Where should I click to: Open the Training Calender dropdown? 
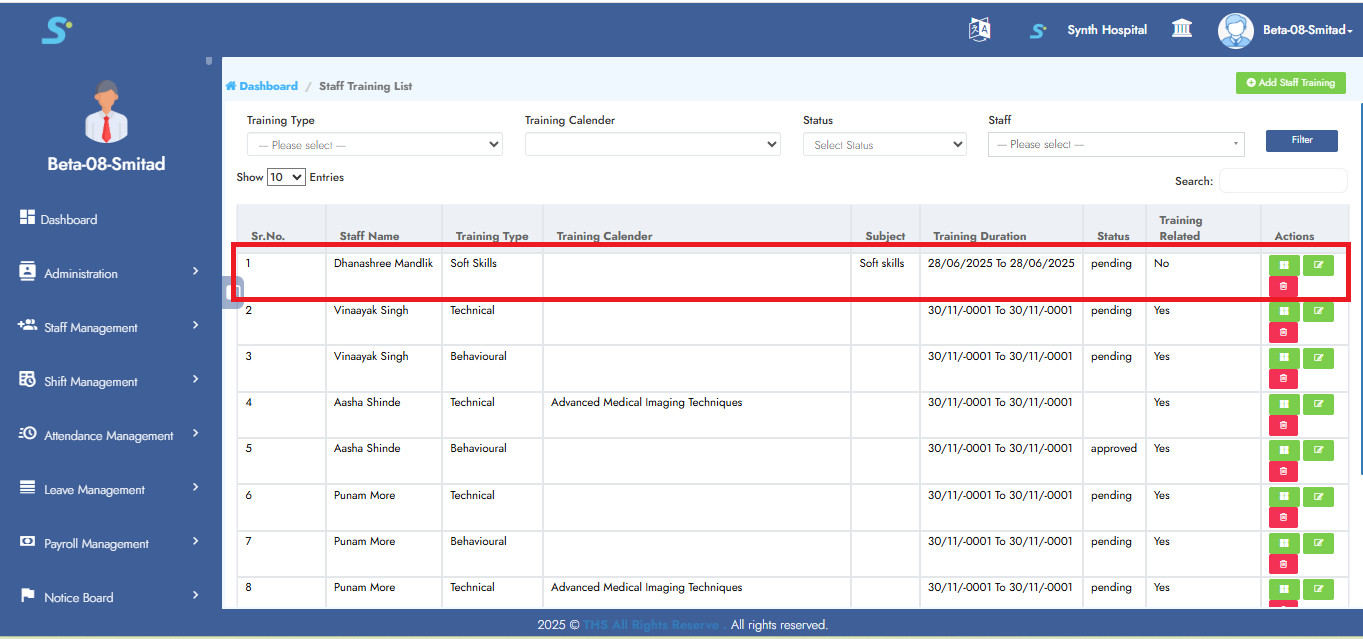652,145
